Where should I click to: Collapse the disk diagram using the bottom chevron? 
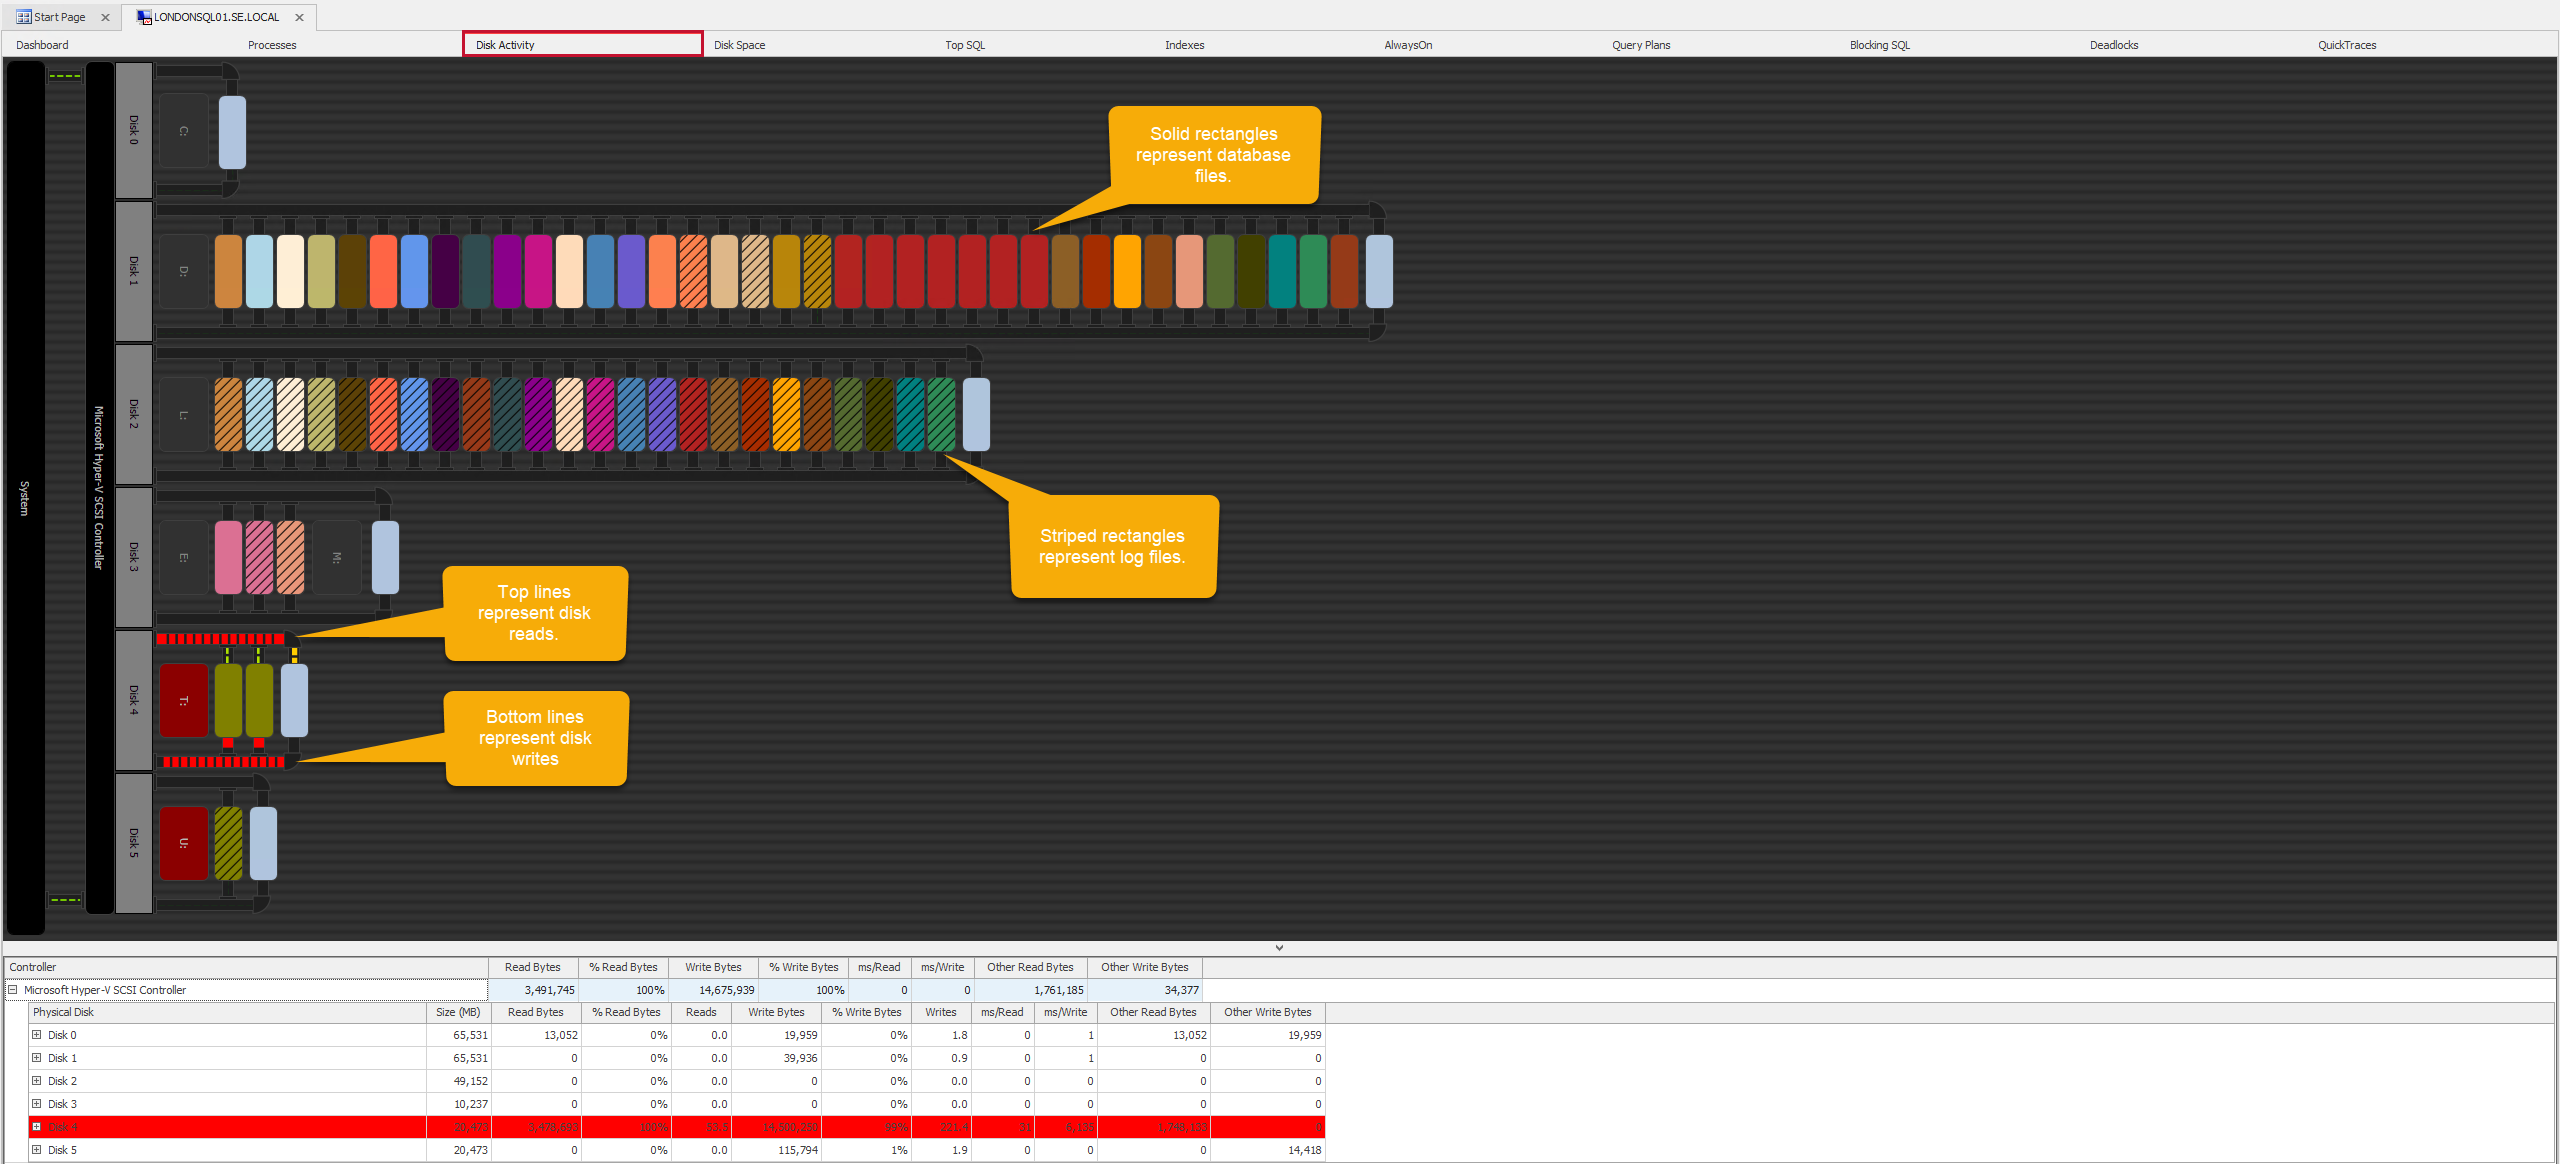(1279, 947)
